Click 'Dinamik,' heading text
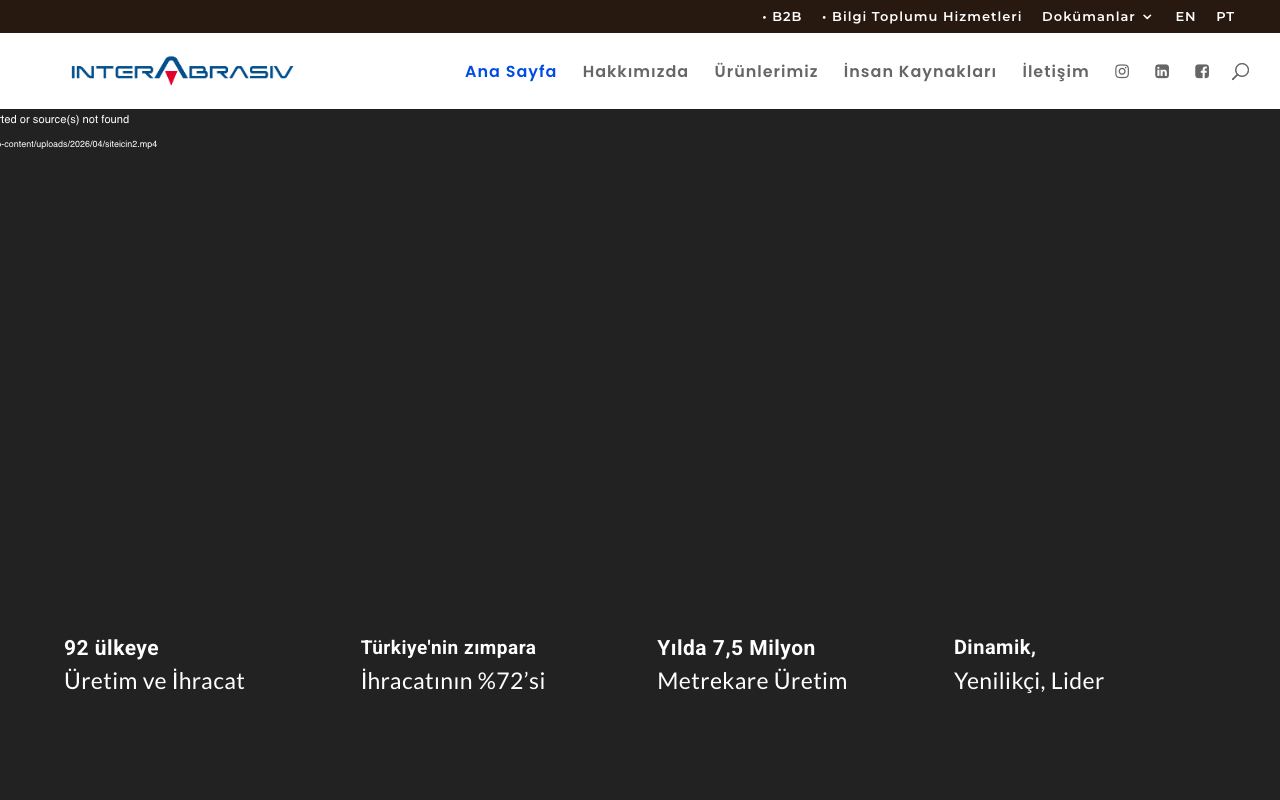 (995, 647)
